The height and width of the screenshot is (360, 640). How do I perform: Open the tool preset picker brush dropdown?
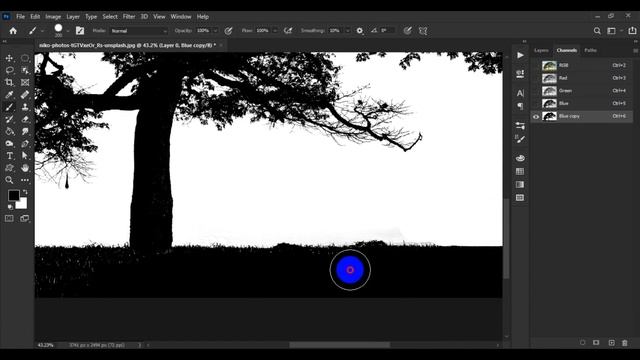(42, 31)
